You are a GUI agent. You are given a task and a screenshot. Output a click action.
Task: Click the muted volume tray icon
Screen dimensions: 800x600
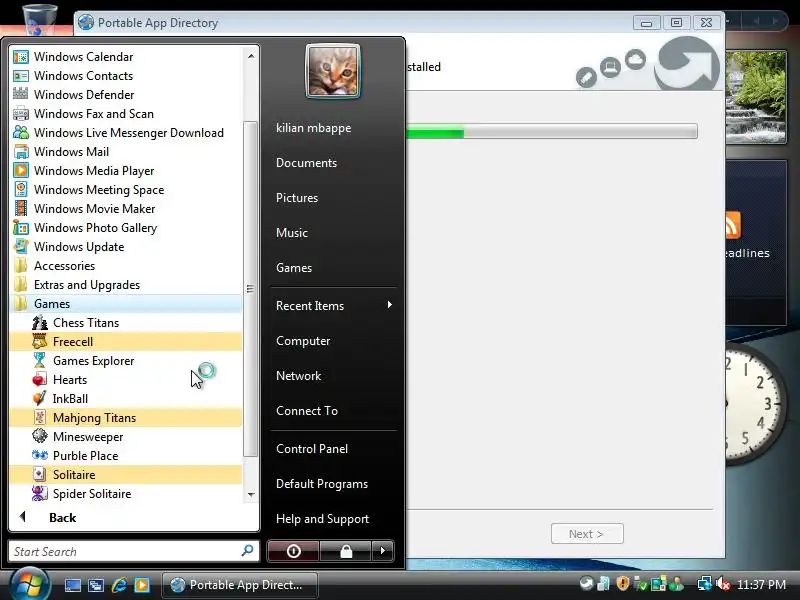[x=722, y=584]
